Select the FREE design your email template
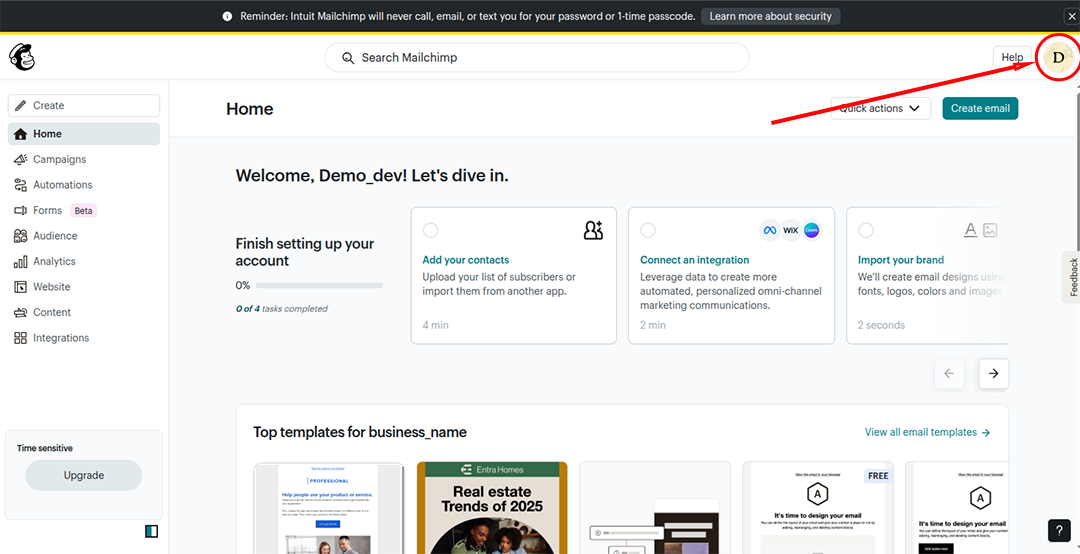The width and height of the screenshot is (1080, 554). [818, 508]
